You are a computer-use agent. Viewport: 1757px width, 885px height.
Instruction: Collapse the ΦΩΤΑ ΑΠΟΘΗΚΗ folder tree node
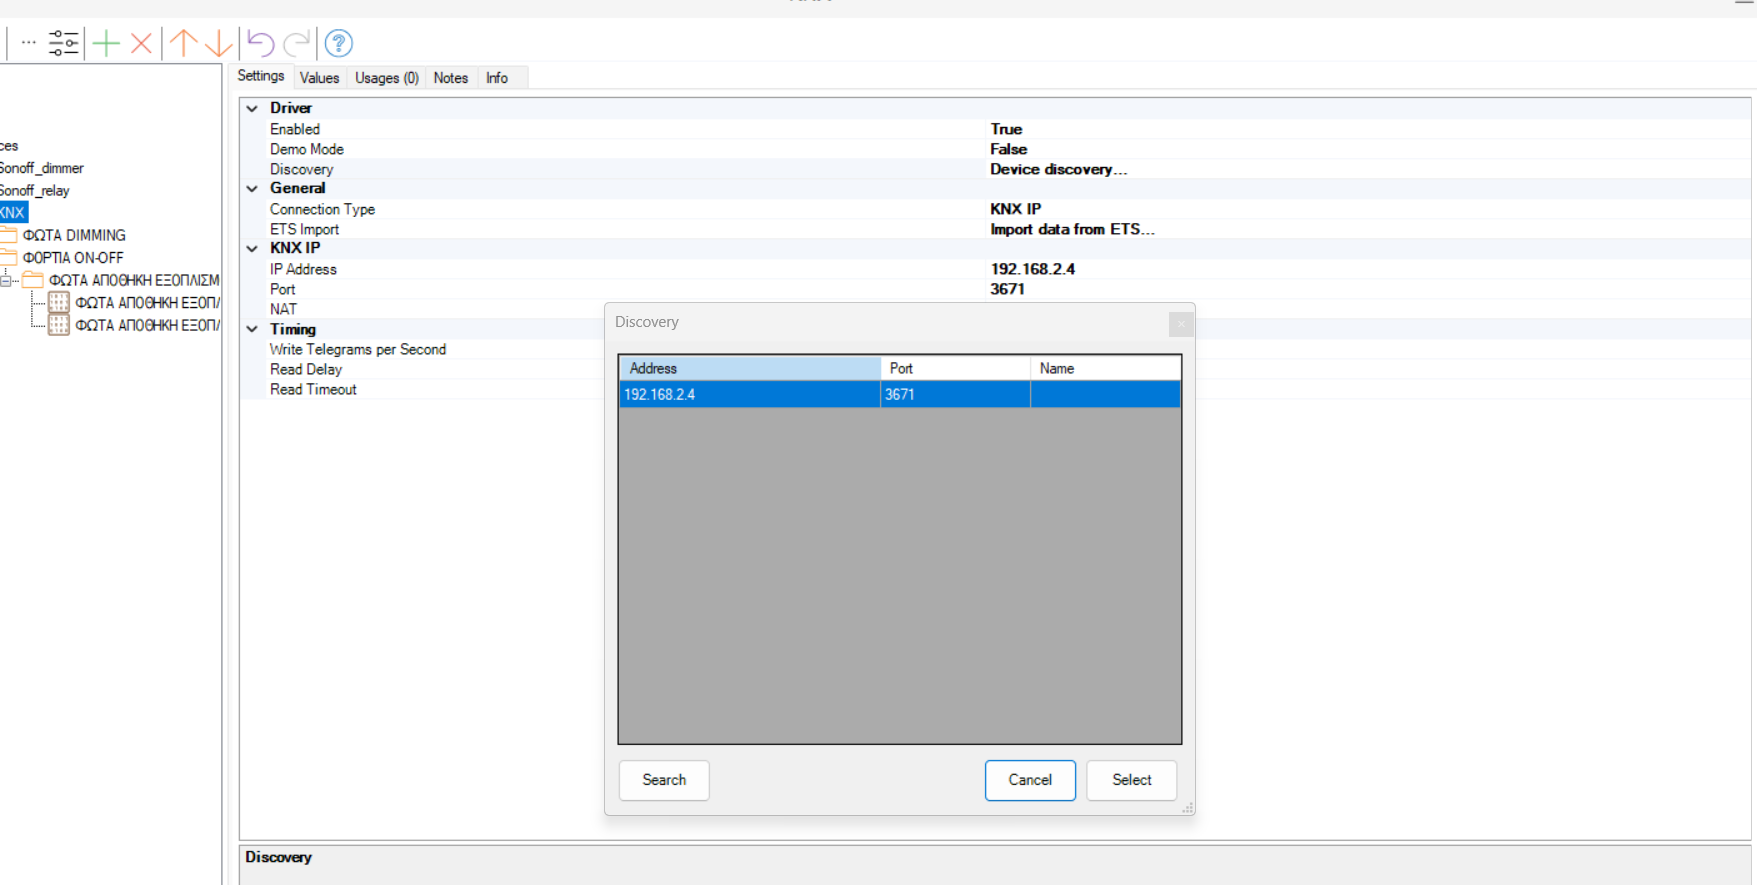coord(6,281)
